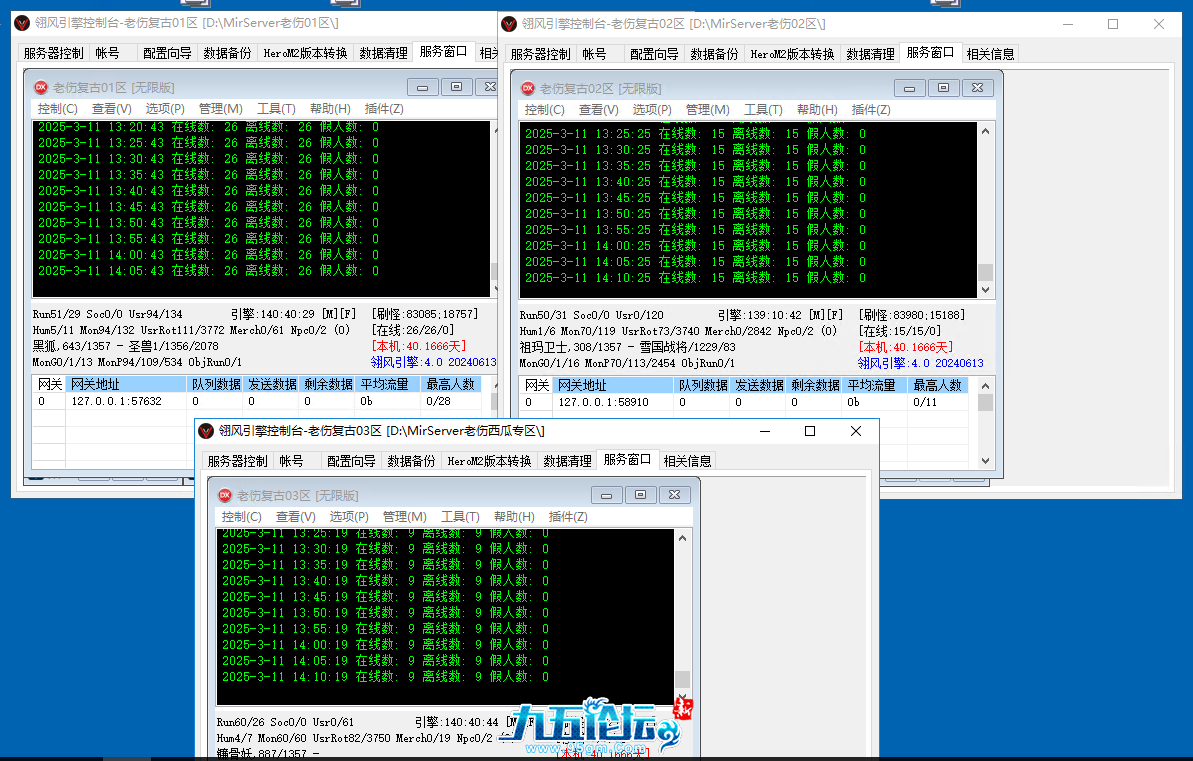Click log scrollbar down arrow in 02区 panel
Image resolution: width=1193 pixels, height=761 pixels.
985,290
